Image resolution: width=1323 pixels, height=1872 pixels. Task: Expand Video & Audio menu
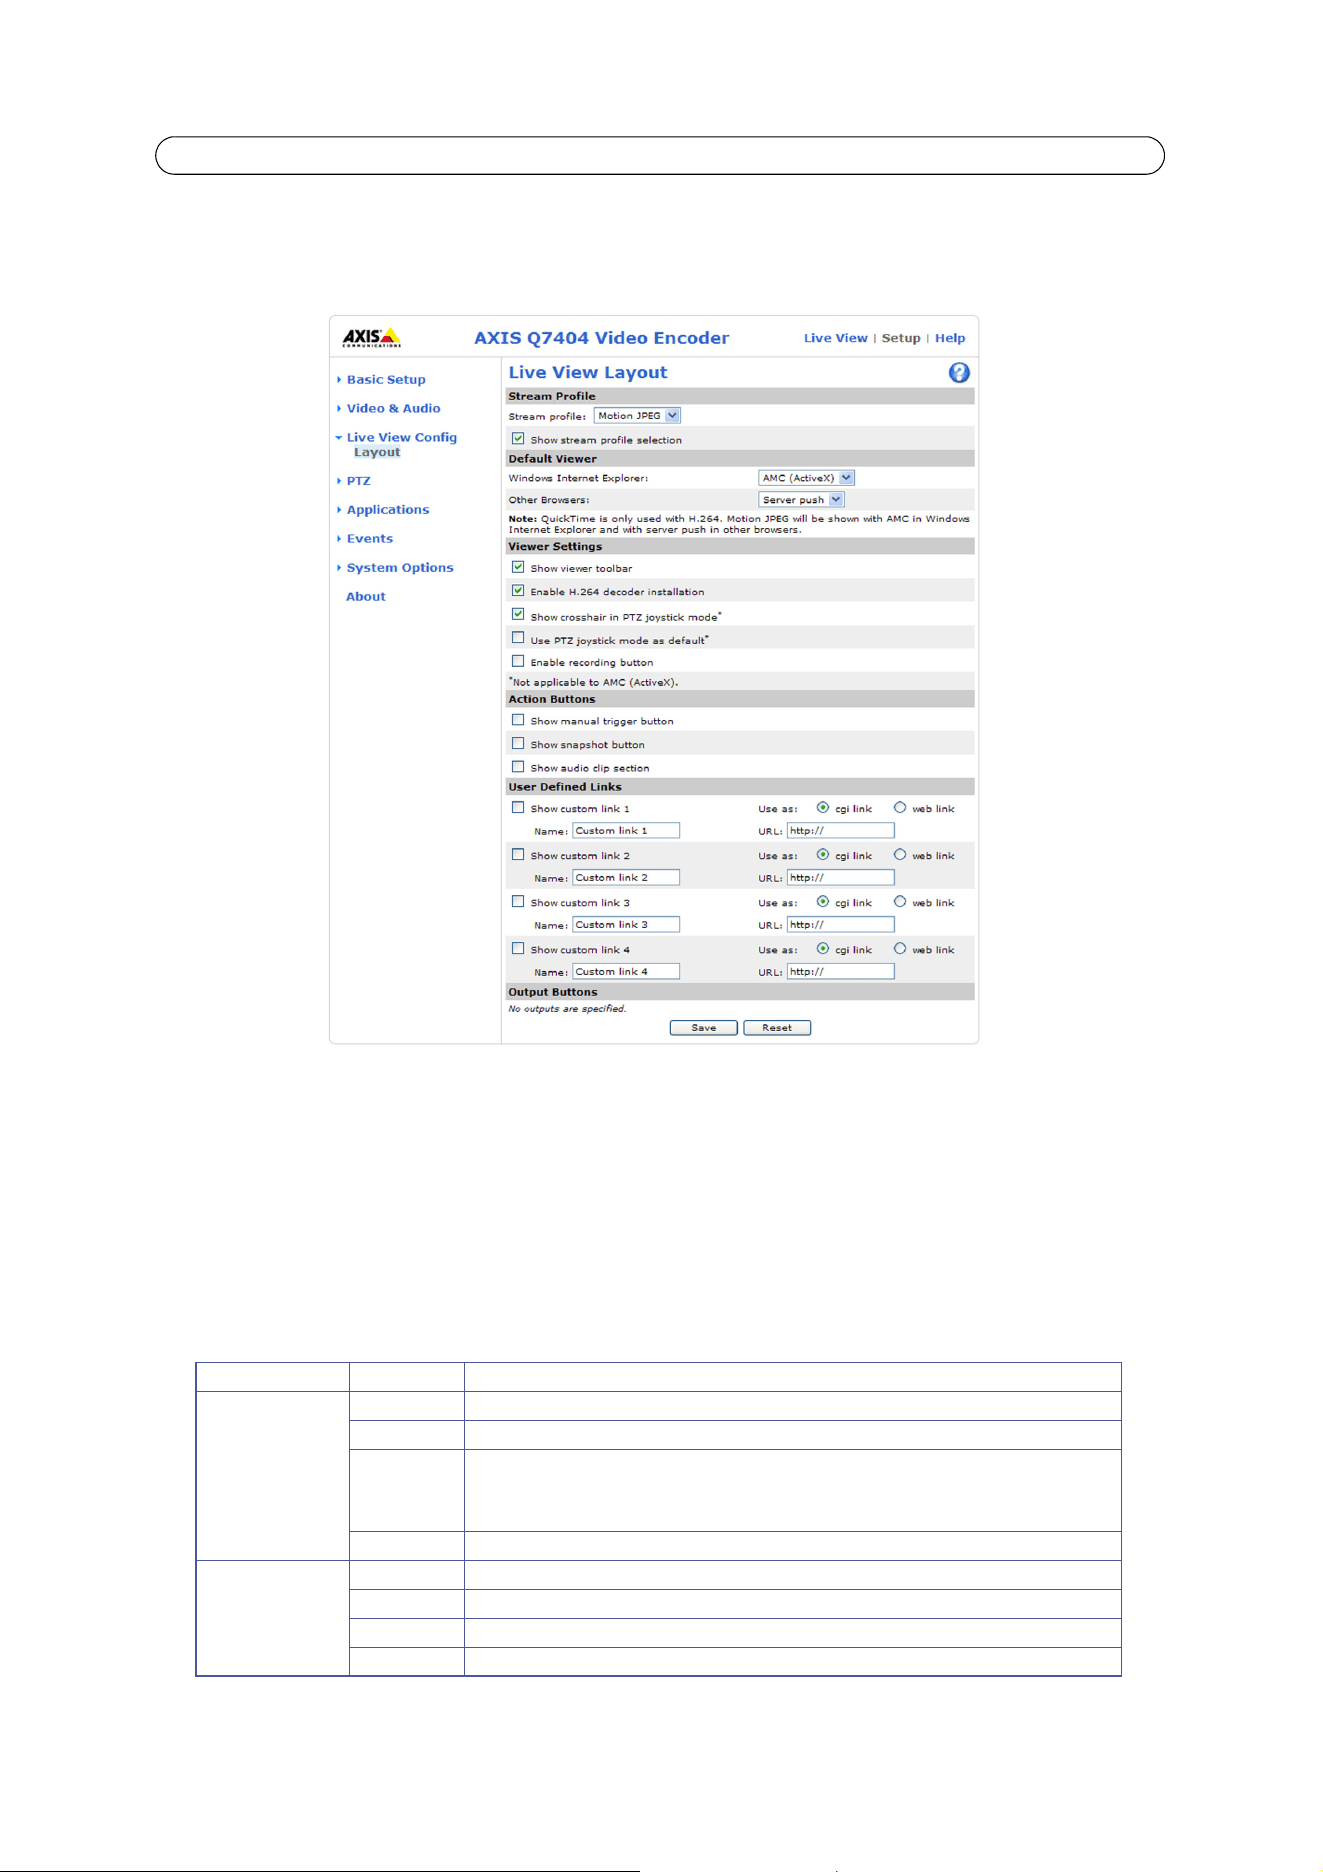(x=393, y=409)
